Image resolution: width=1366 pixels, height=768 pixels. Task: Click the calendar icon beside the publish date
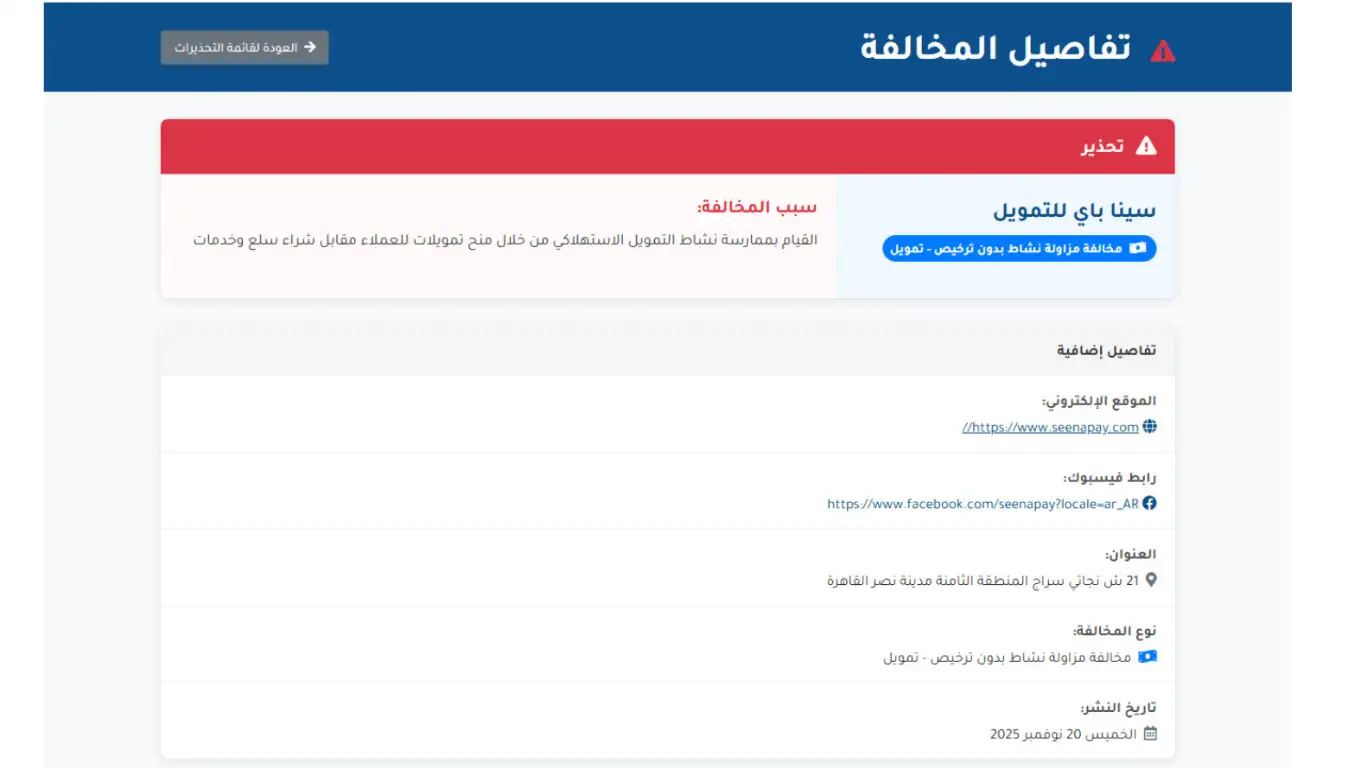[1150, 734]
